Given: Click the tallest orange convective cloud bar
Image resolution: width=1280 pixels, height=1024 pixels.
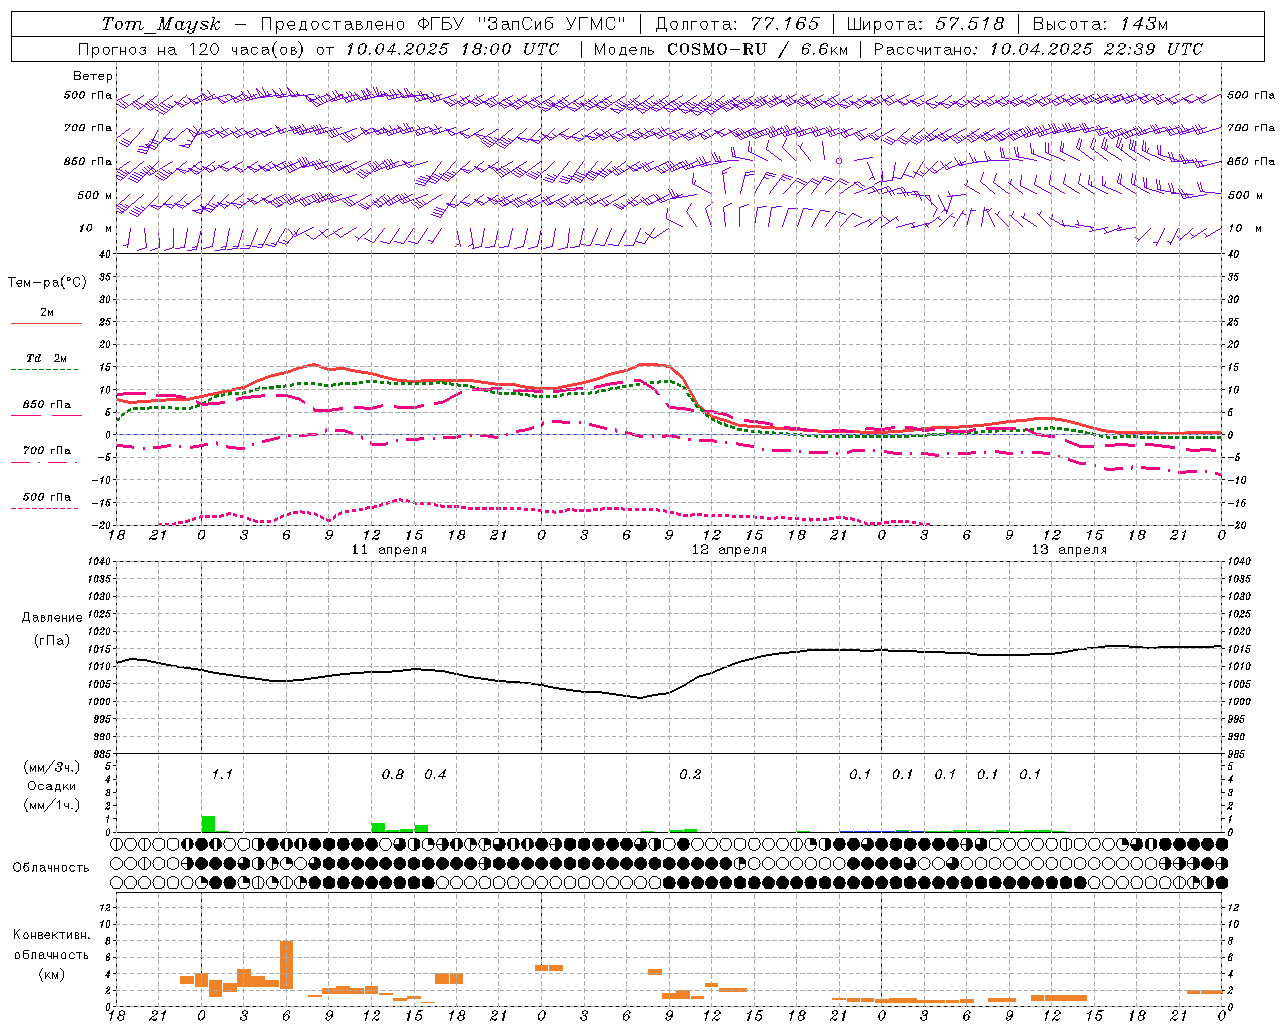Looking at the screenshot, I should coord(286,964).
